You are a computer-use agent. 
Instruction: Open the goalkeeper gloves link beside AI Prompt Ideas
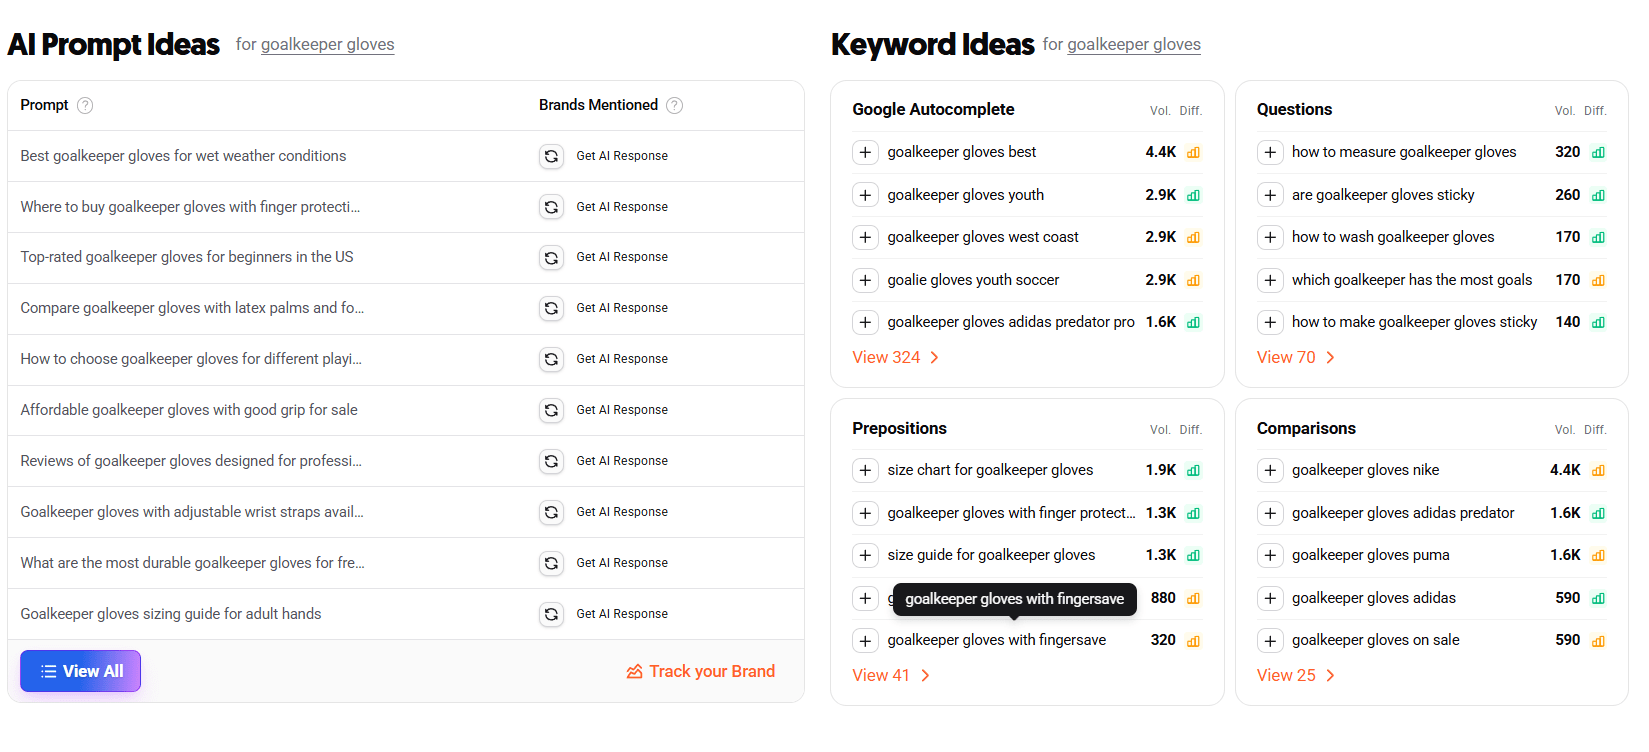(x=326, y=45)
